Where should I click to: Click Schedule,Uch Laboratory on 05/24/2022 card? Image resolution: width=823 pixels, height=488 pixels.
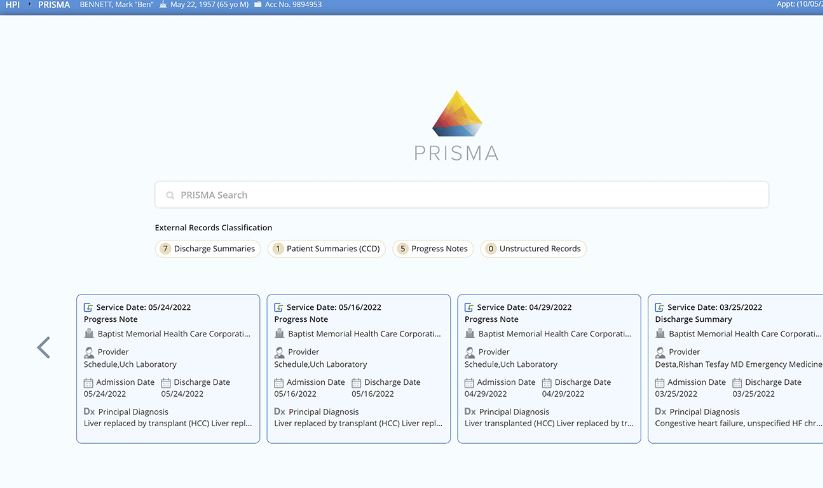(x=130, y=364)
